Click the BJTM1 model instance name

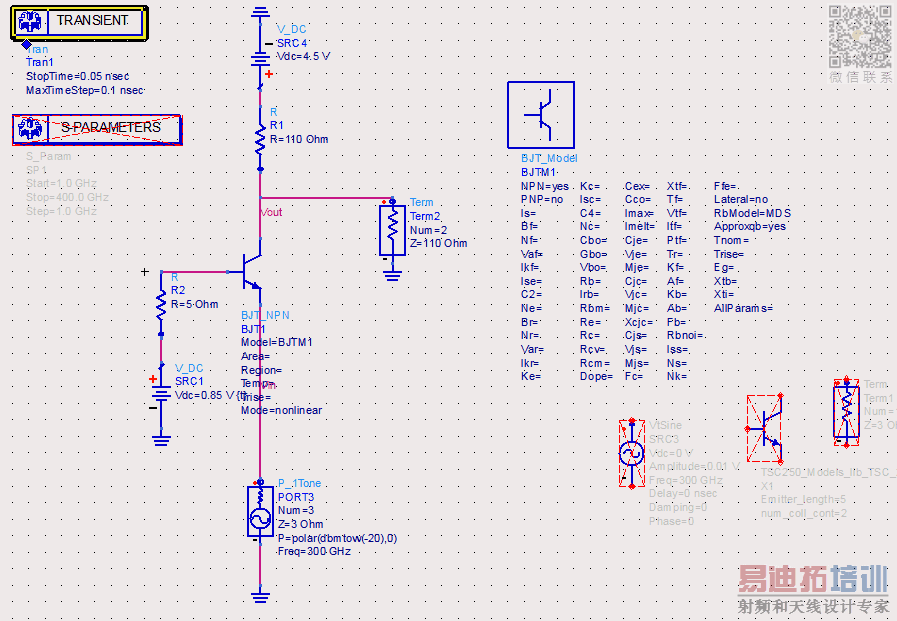tap(538, 172)
